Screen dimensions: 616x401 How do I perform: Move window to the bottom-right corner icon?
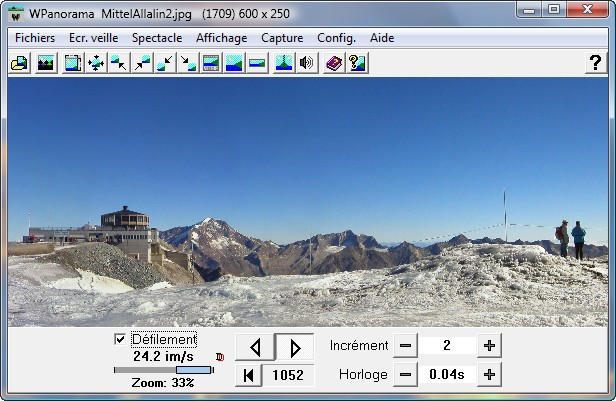(188, 63)
